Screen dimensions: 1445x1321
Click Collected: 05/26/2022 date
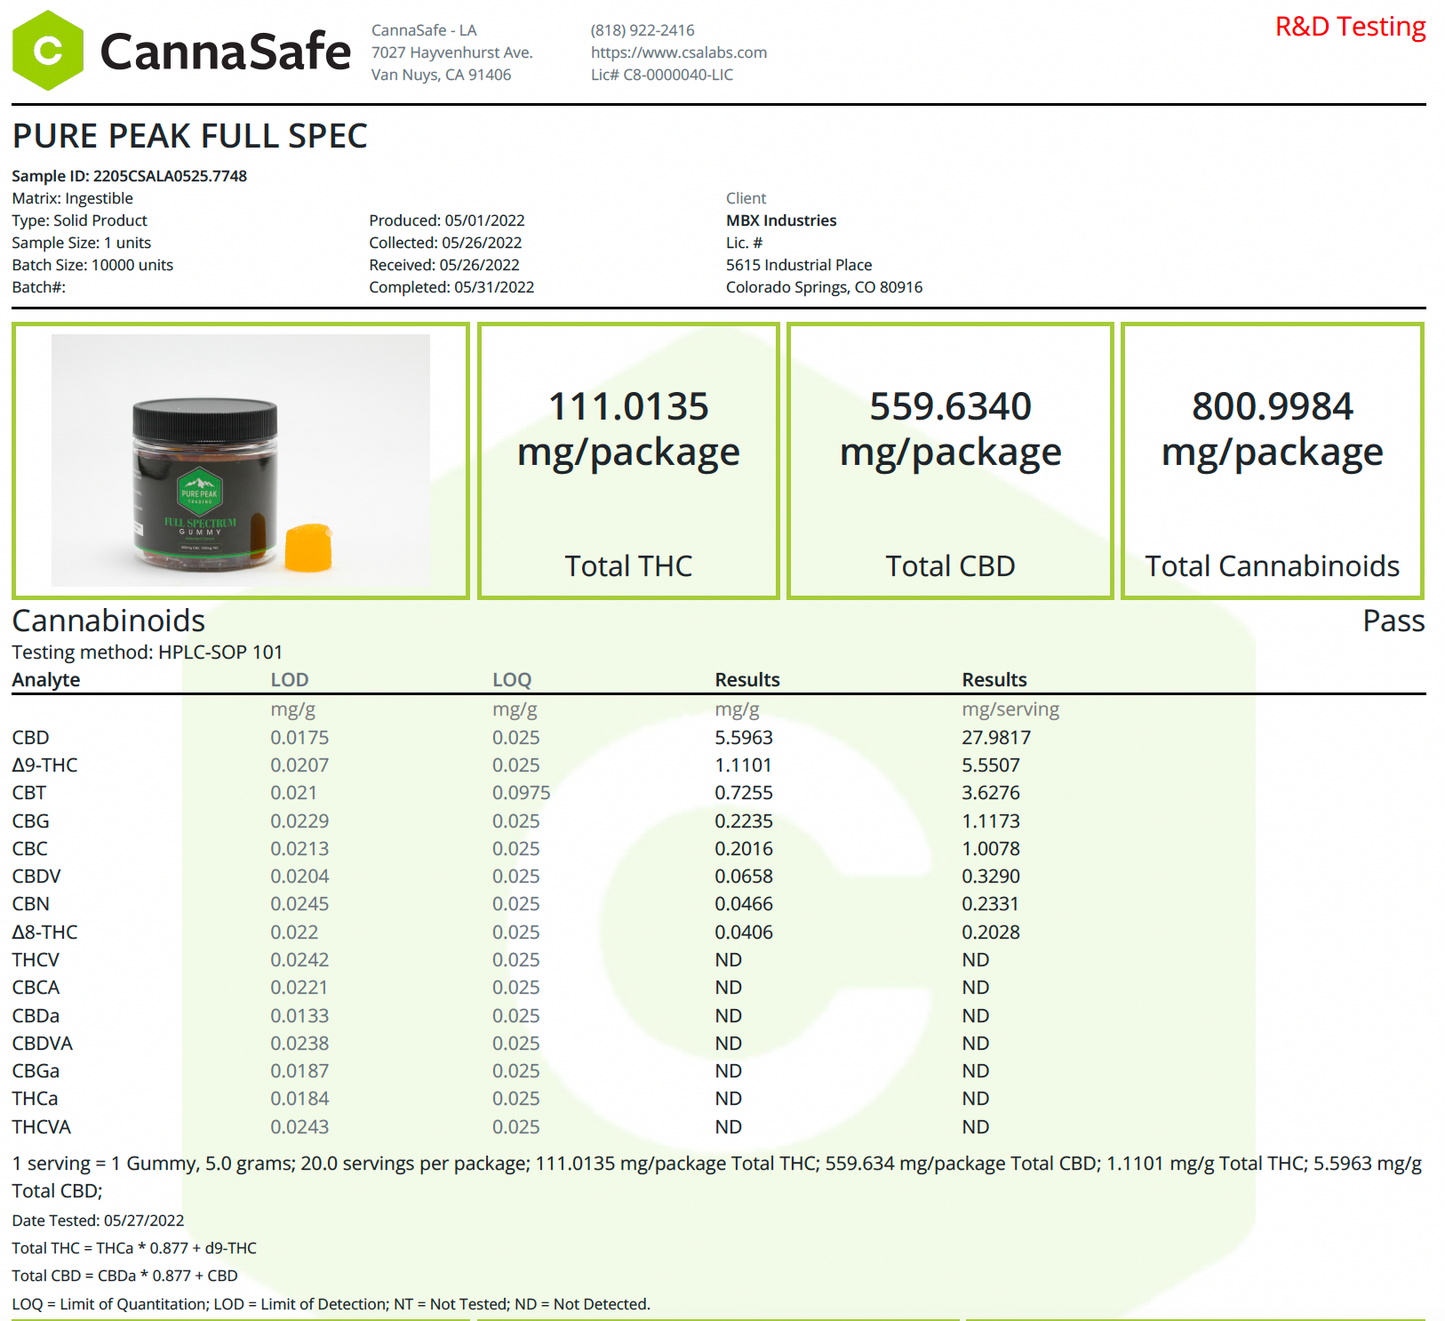[x=445, y=243]
